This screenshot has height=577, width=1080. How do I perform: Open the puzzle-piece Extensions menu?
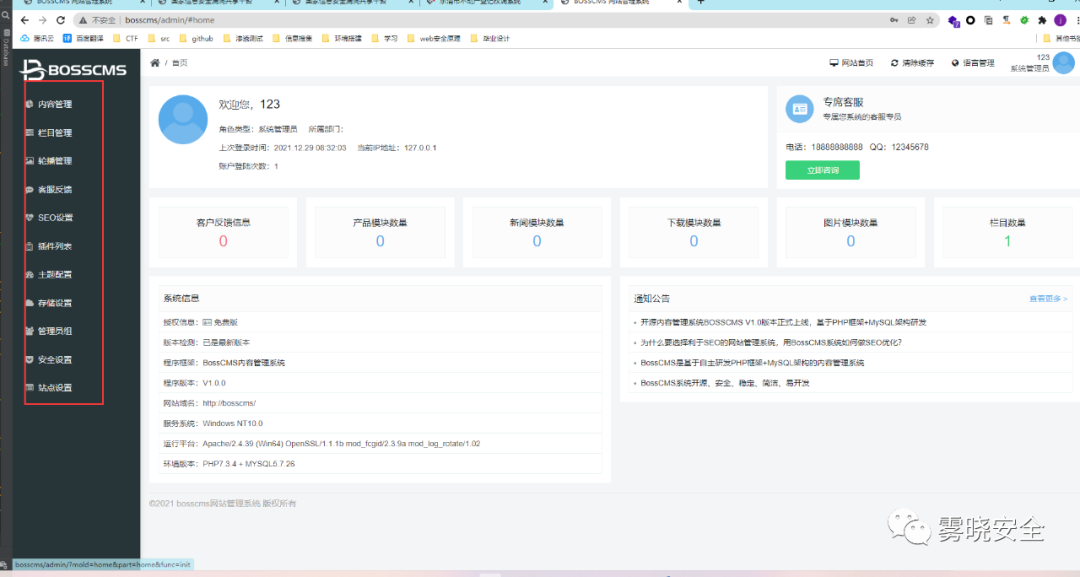1042,21
